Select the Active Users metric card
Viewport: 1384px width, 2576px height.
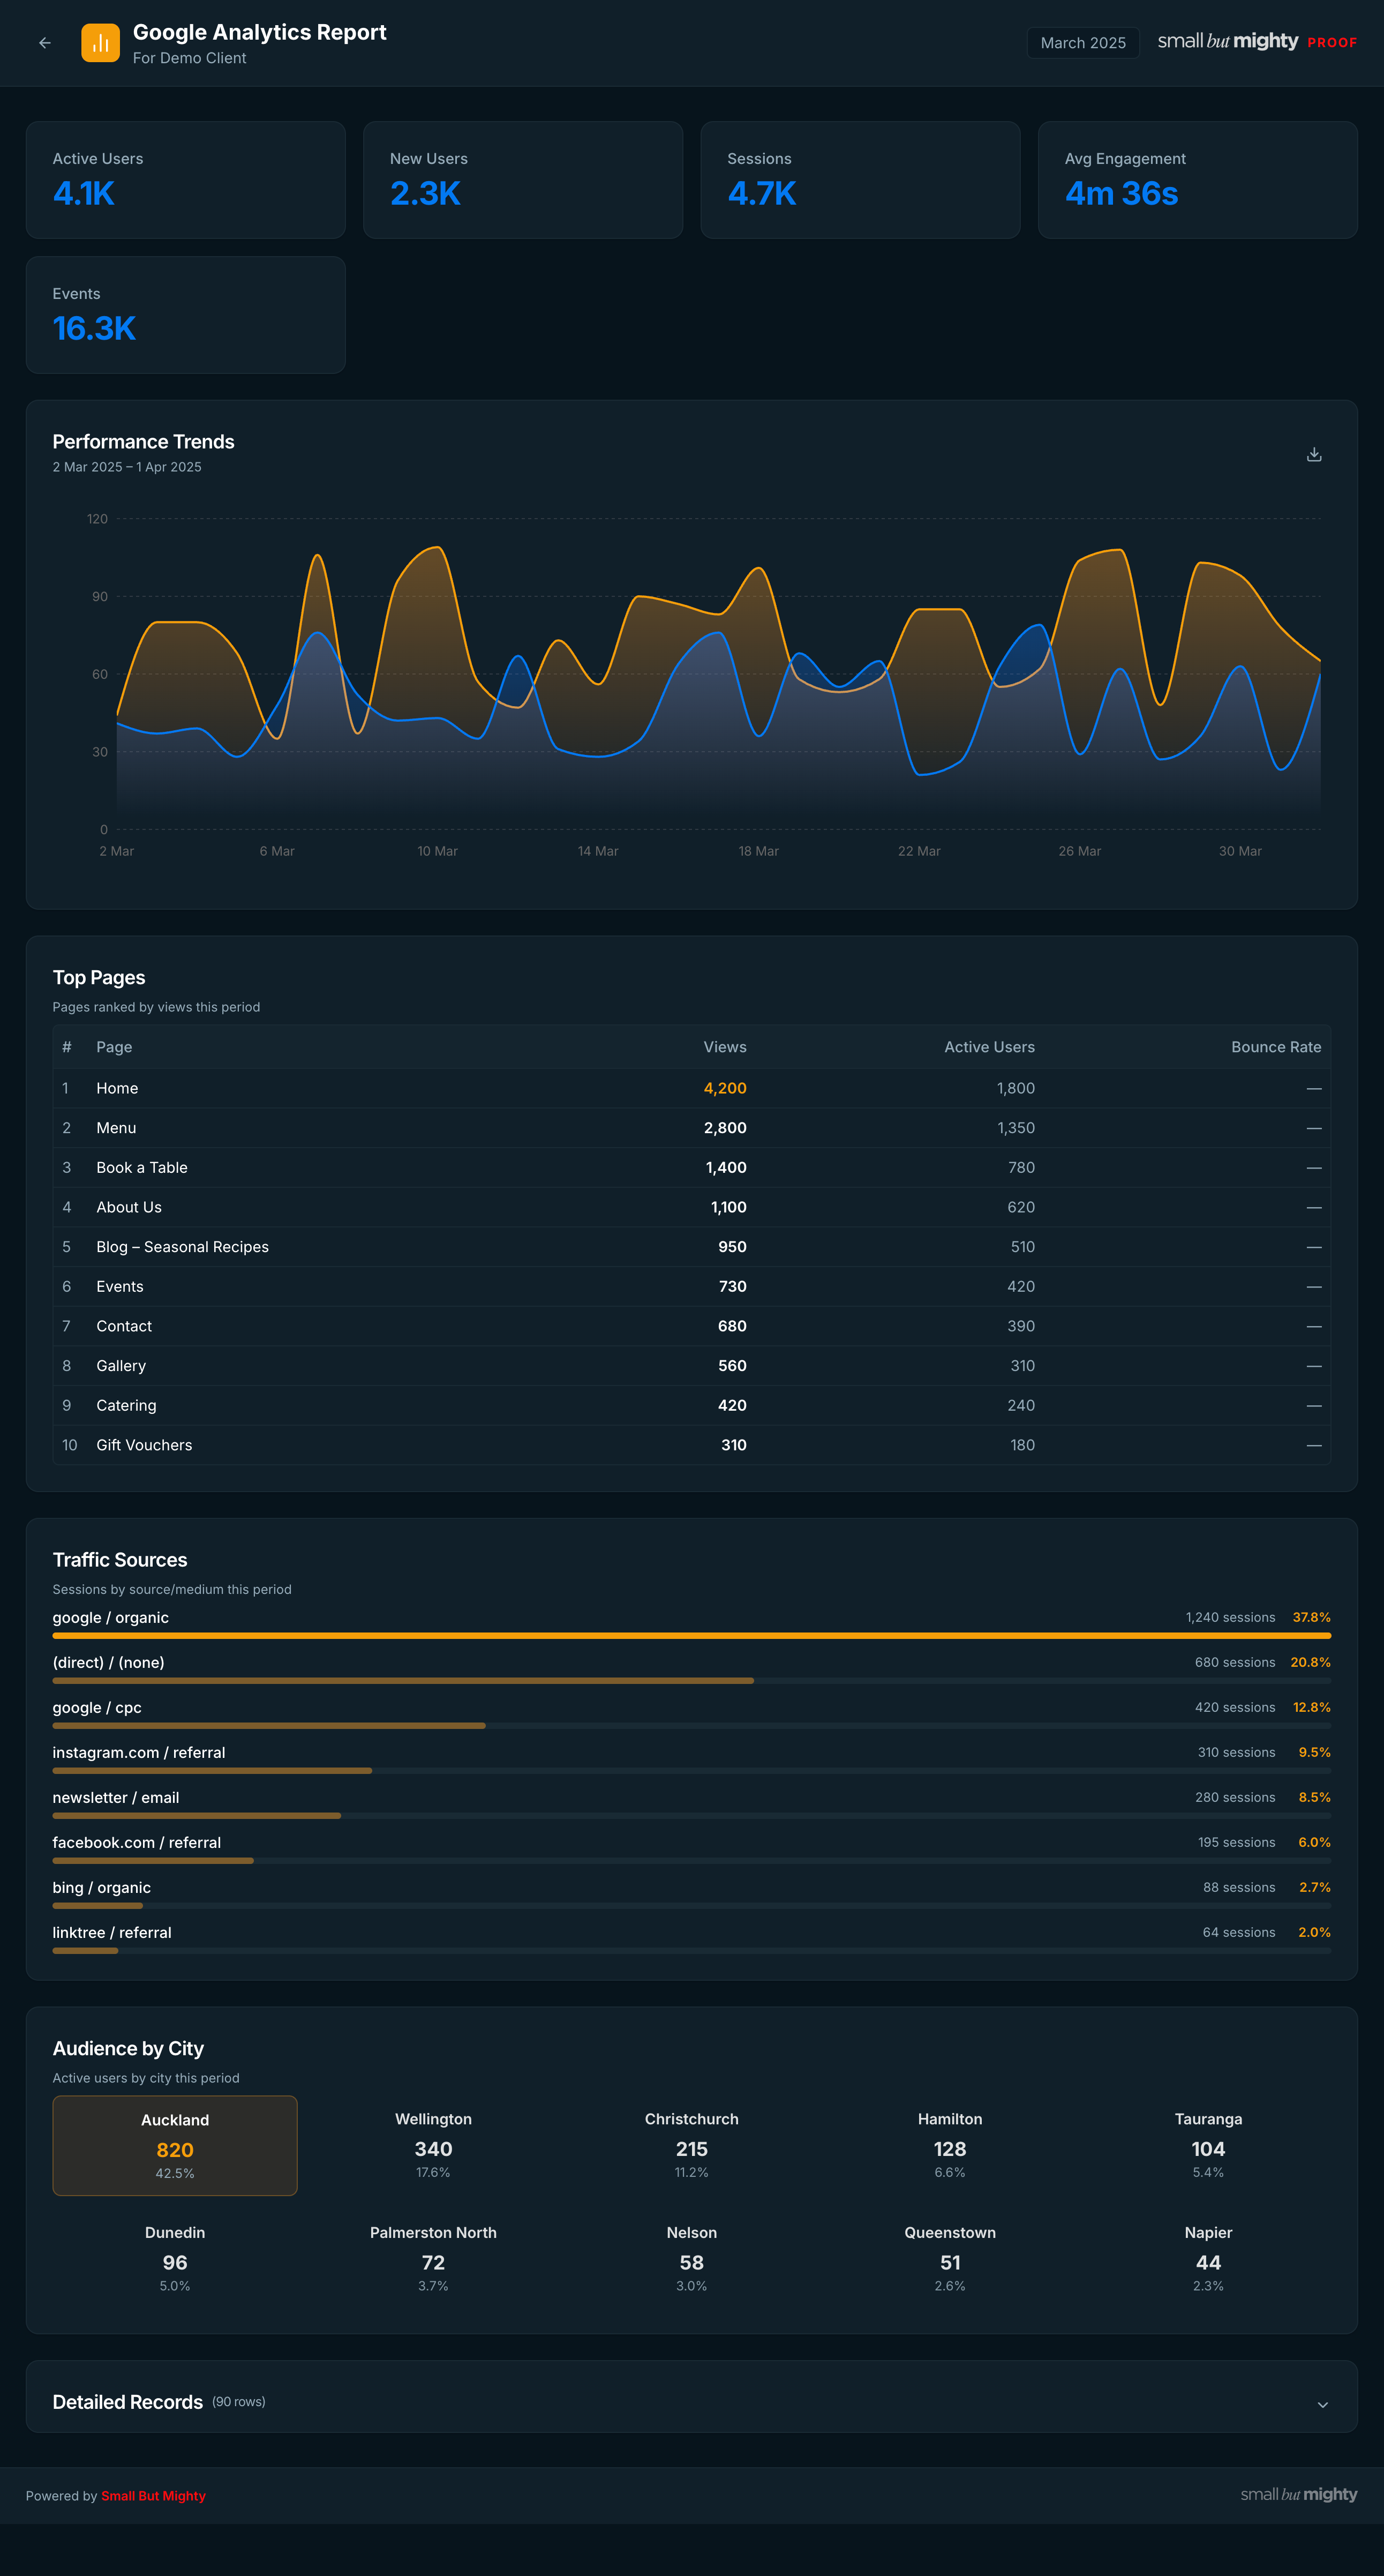pos(186,180)
